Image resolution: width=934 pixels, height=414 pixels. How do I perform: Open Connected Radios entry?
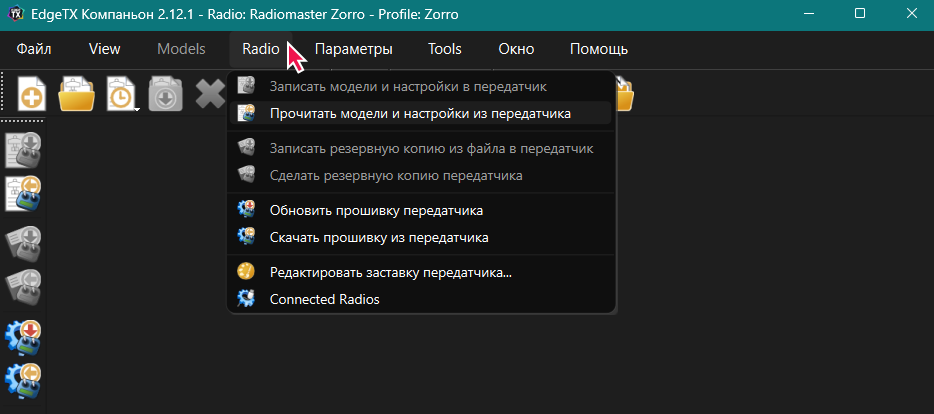[x=421, y=299]
